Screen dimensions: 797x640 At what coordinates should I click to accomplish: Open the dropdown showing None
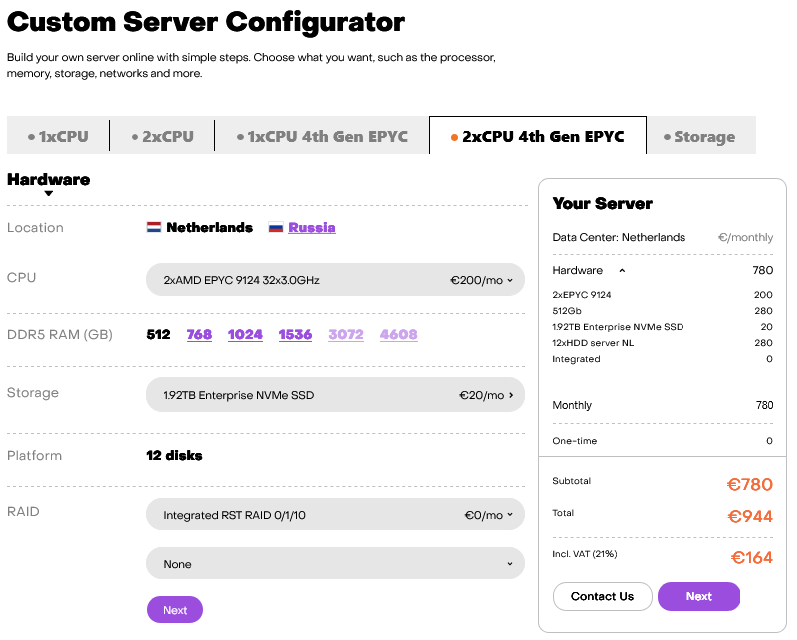coord(335,564)
